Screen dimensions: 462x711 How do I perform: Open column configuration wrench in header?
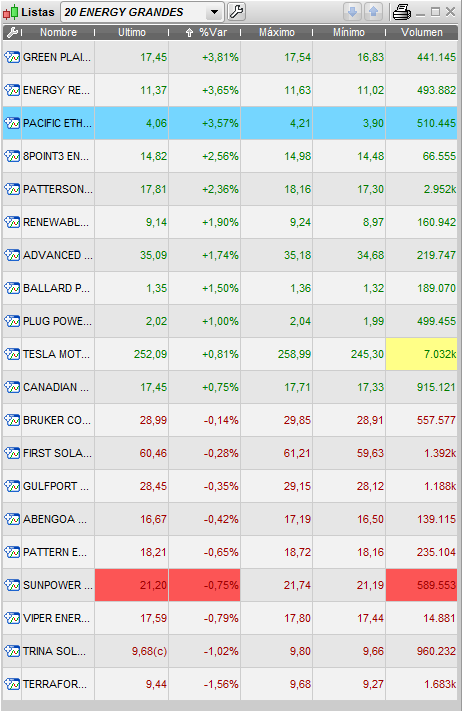pos(12,32)
